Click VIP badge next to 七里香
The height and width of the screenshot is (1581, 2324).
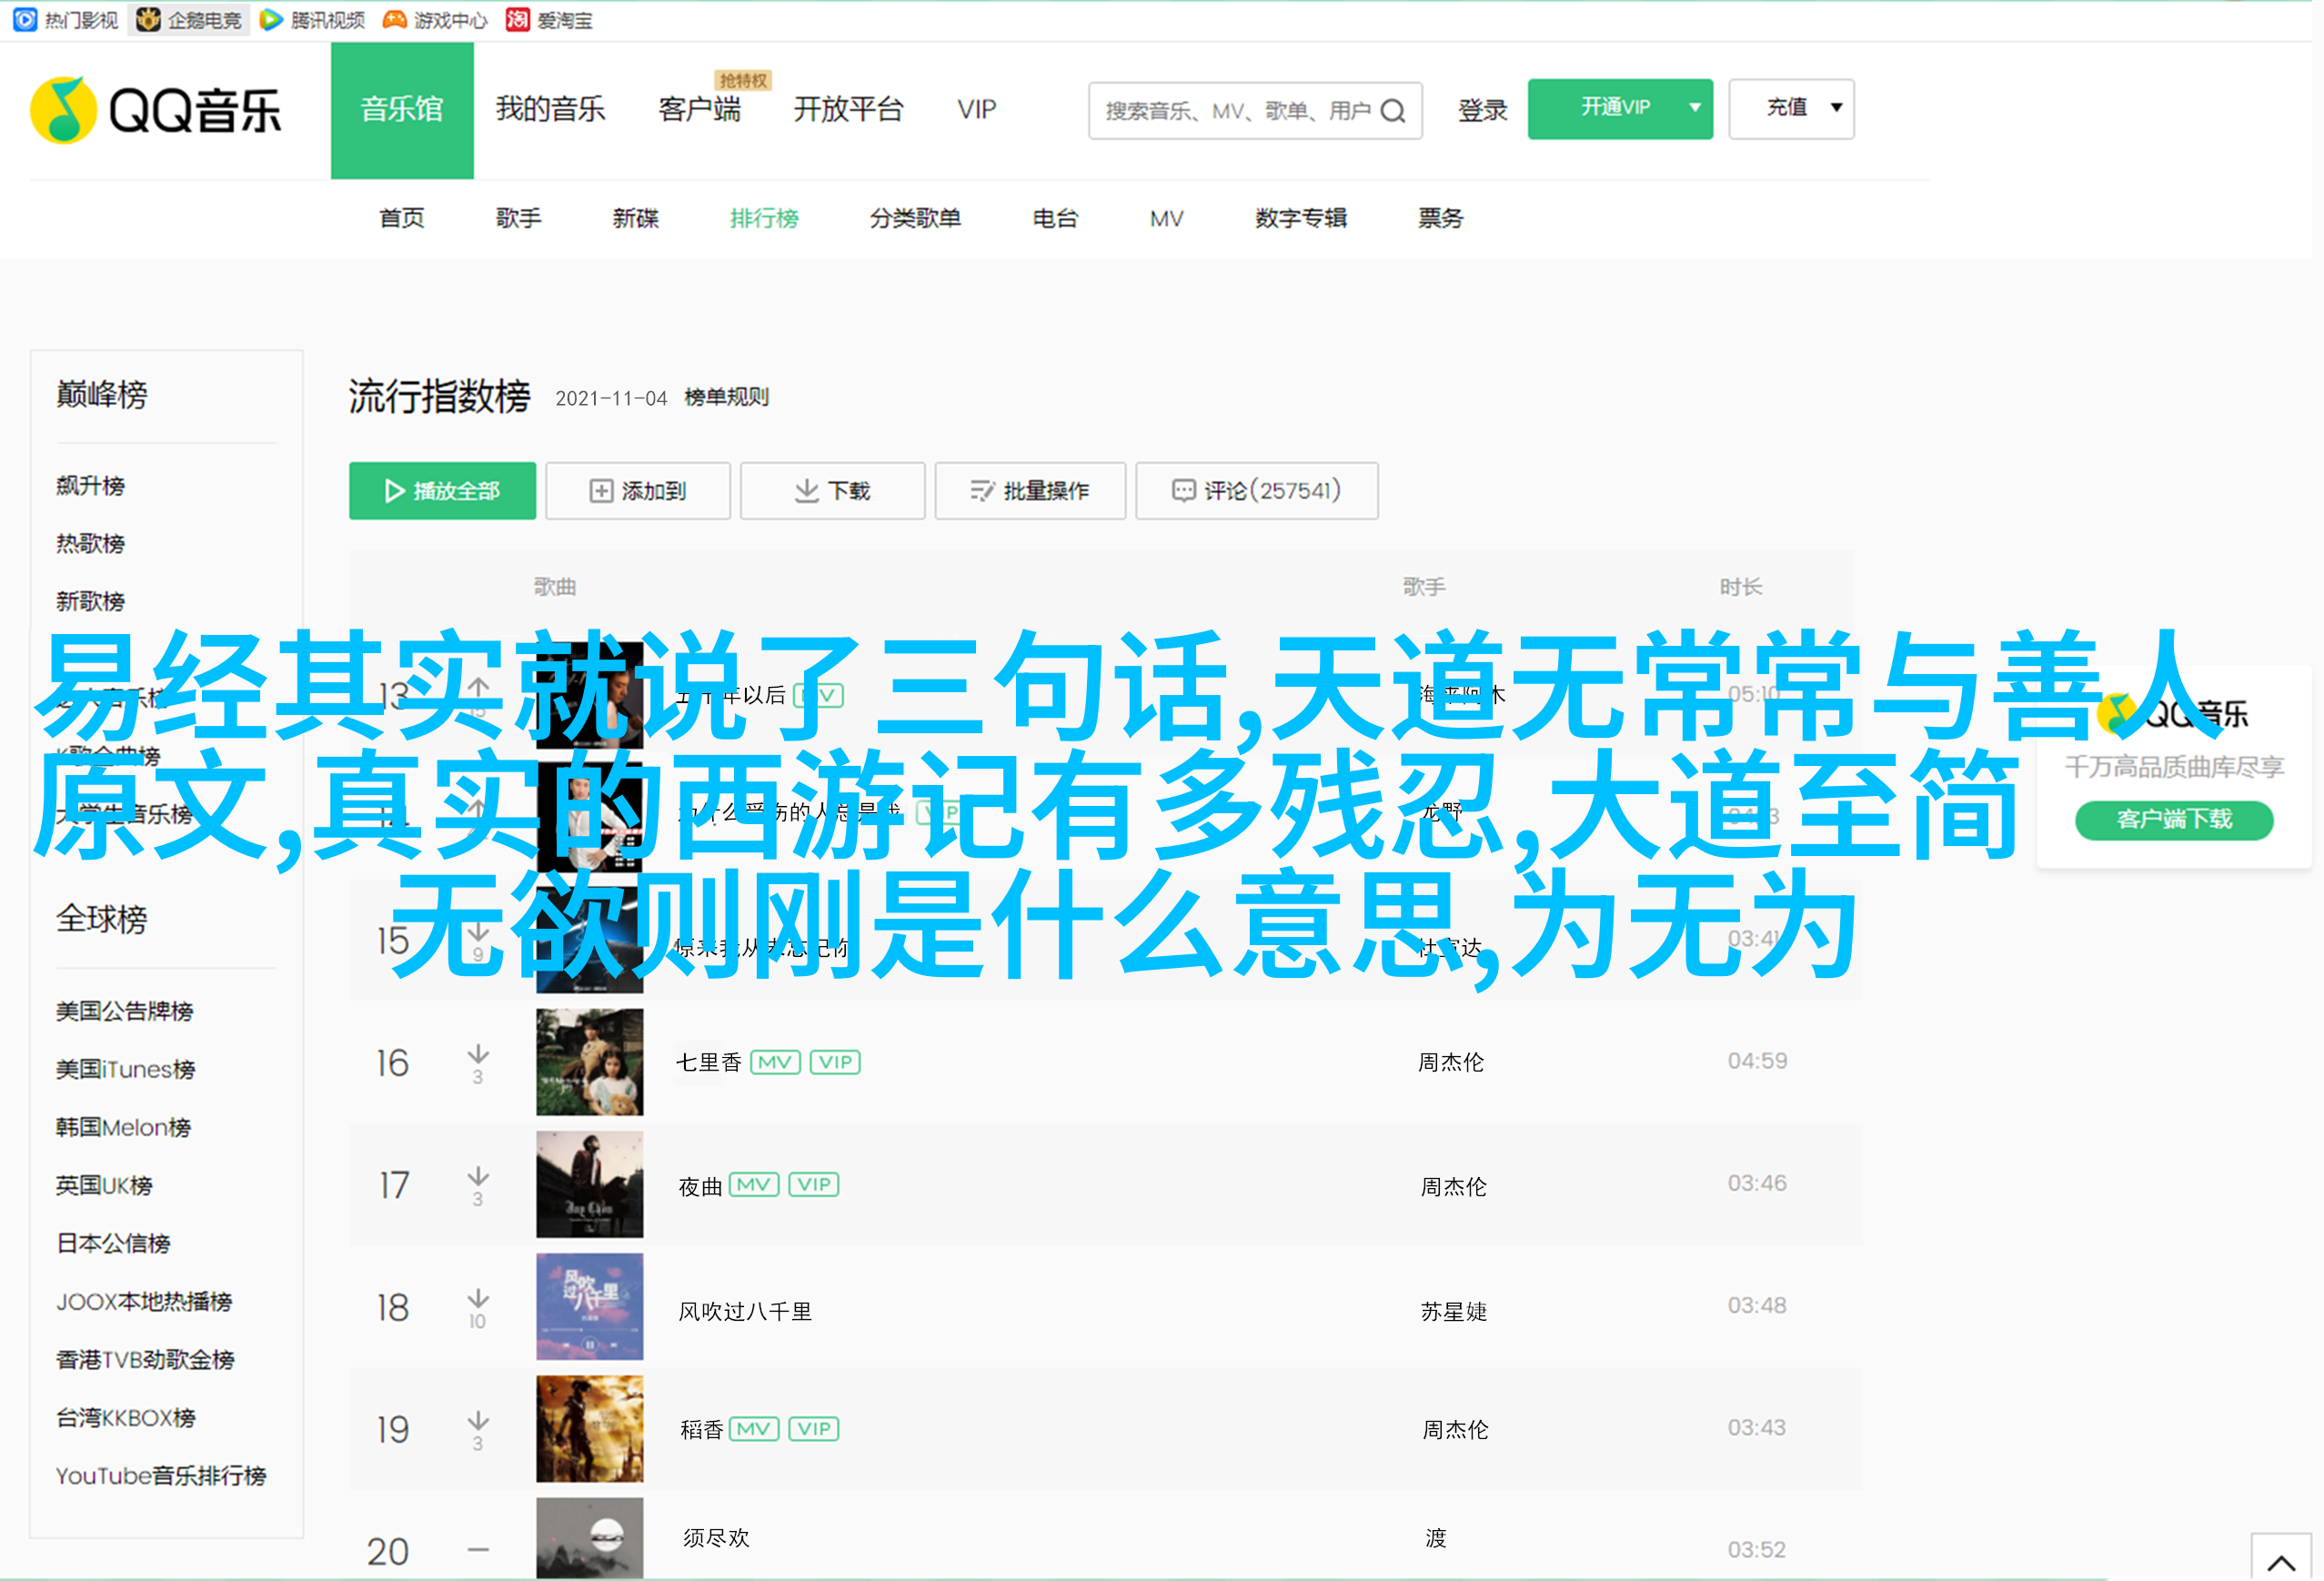coord(835,1062)
